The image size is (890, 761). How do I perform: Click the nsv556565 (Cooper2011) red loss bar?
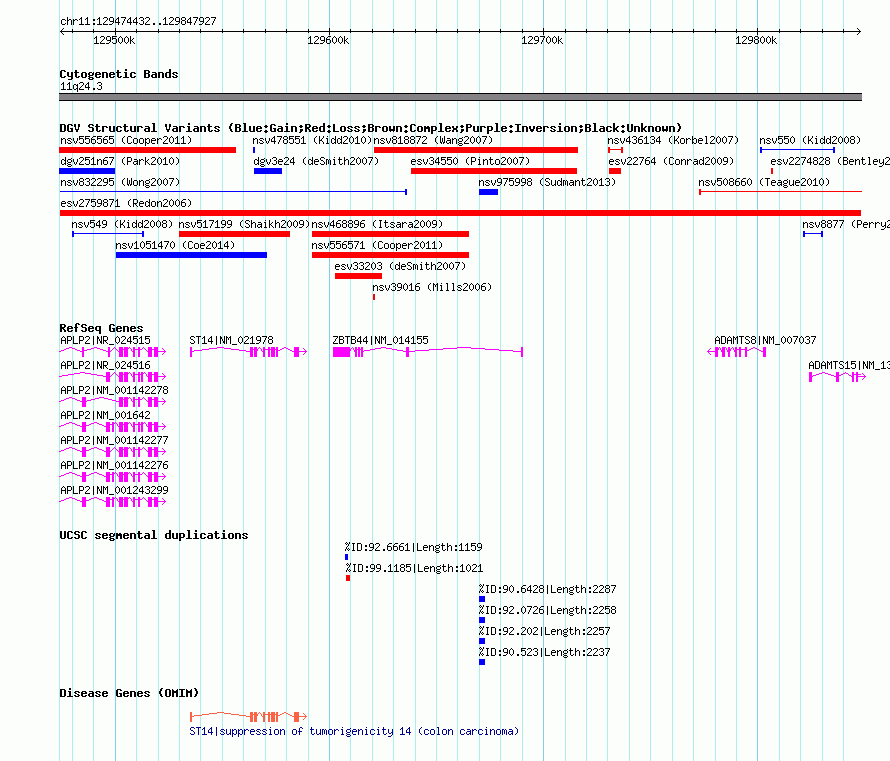pyautogui.click(x=148, y=150)
